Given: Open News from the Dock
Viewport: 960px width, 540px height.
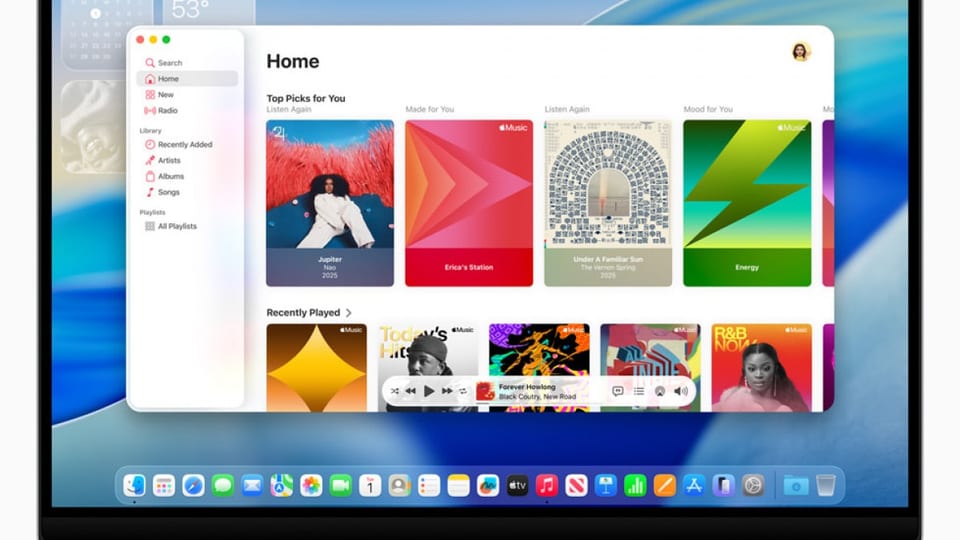Looking at the screenshot, I should [576, 486].
